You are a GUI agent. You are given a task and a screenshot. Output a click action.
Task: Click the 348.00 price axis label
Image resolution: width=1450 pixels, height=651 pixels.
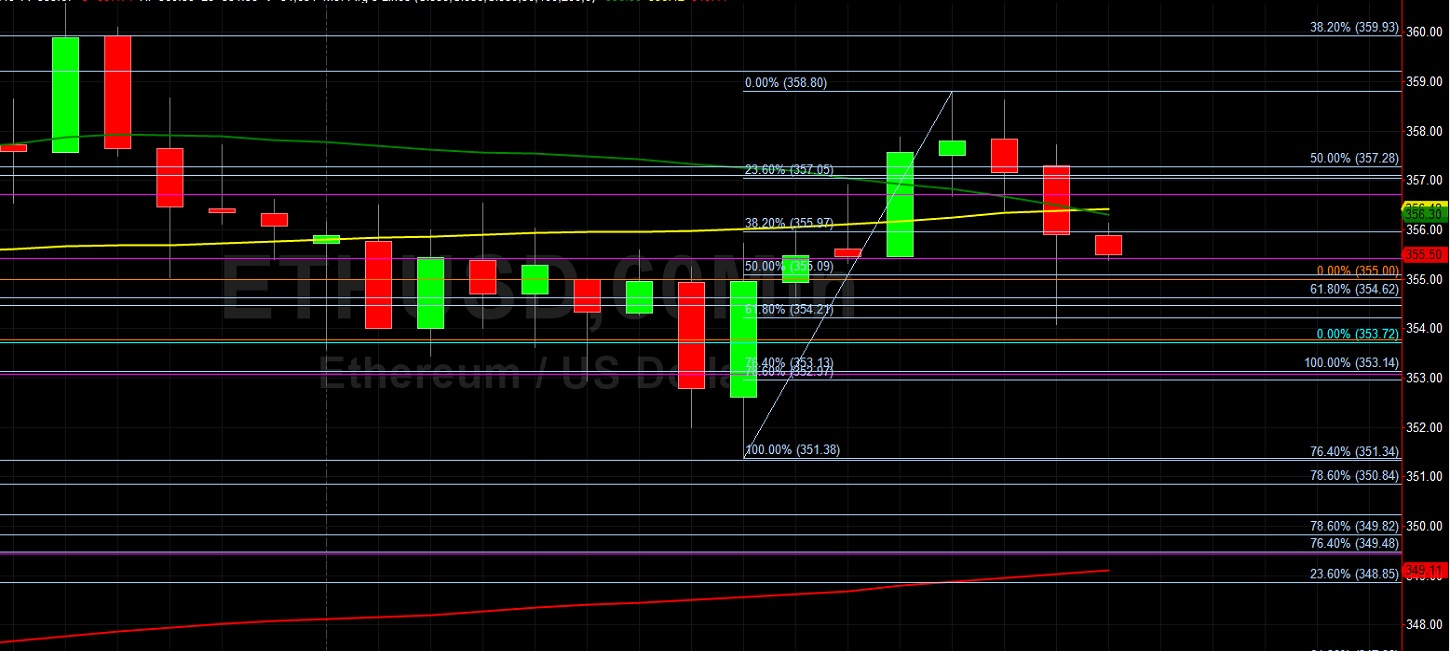tap(1424, 625)
